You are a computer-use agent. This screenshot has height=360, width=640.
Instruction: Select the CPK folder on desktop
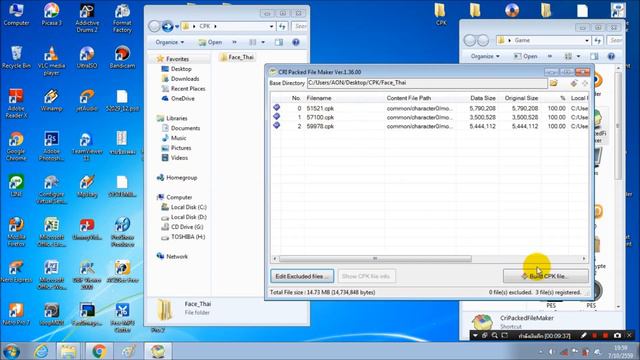click(440, 14)
